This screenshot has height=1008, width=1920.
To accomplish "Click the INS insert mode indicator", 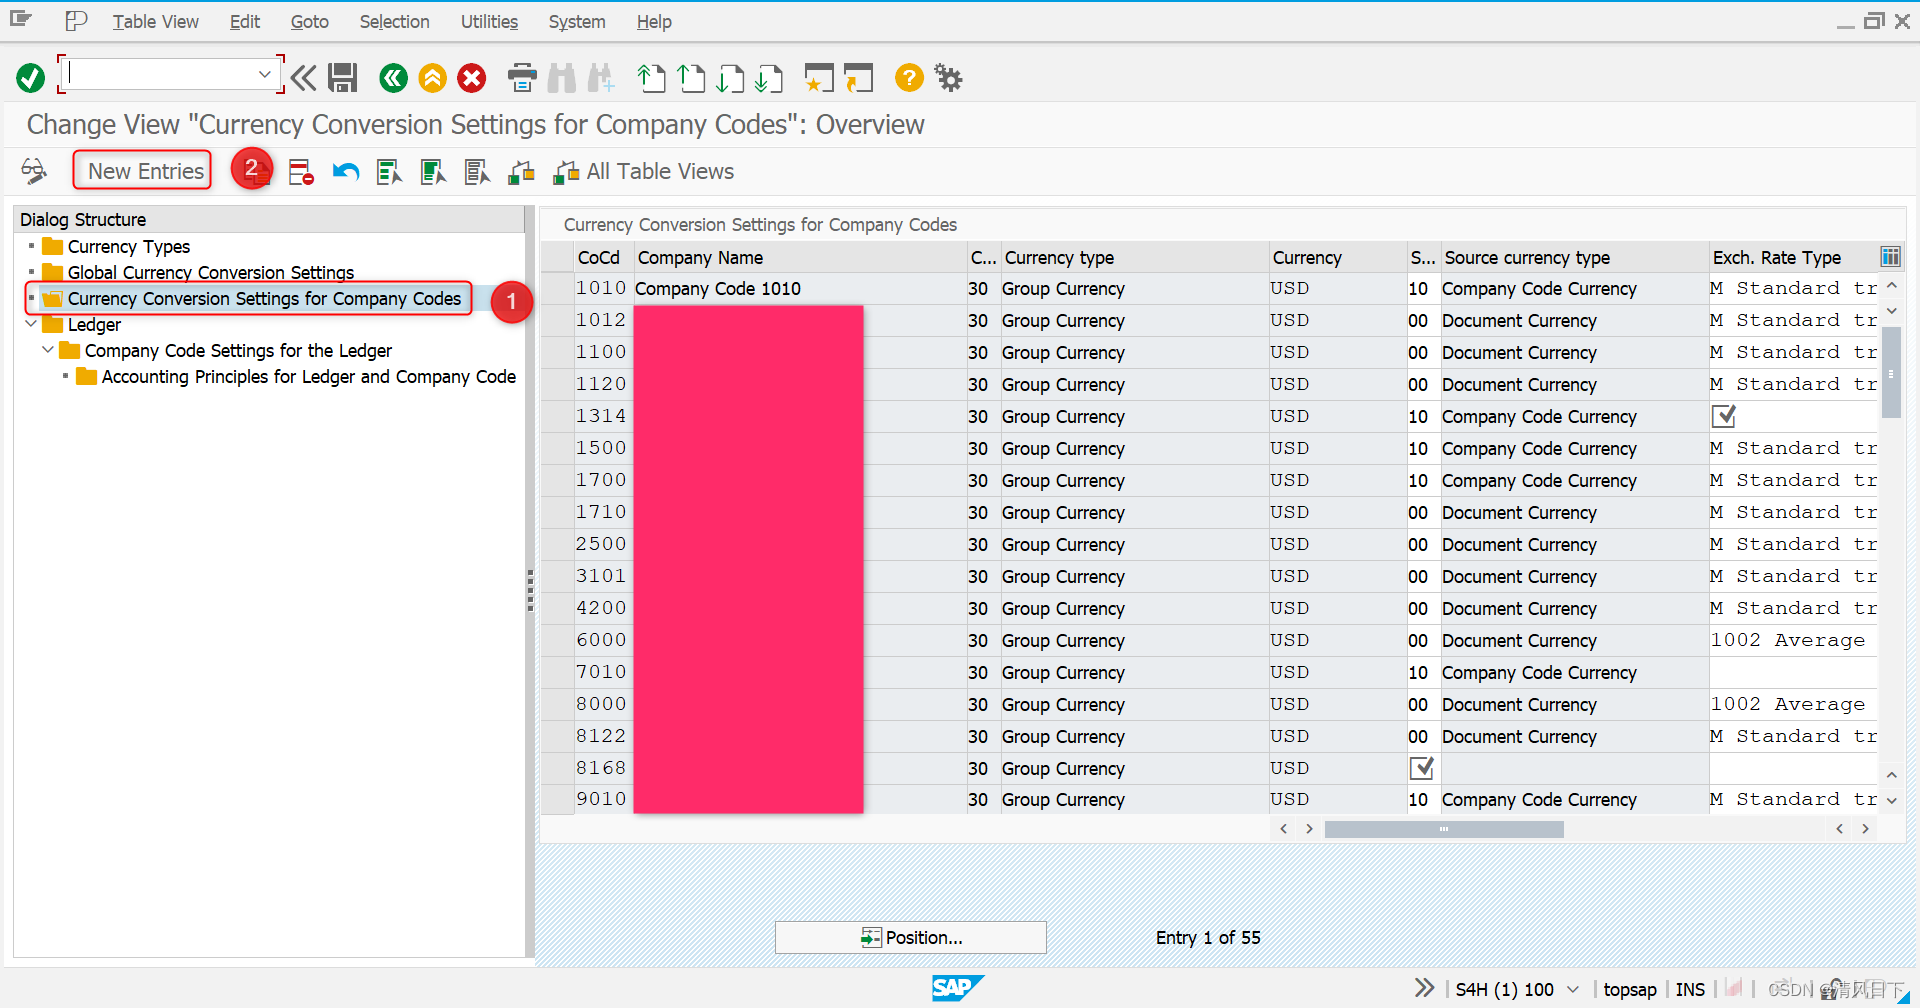I will point(1690,989).
